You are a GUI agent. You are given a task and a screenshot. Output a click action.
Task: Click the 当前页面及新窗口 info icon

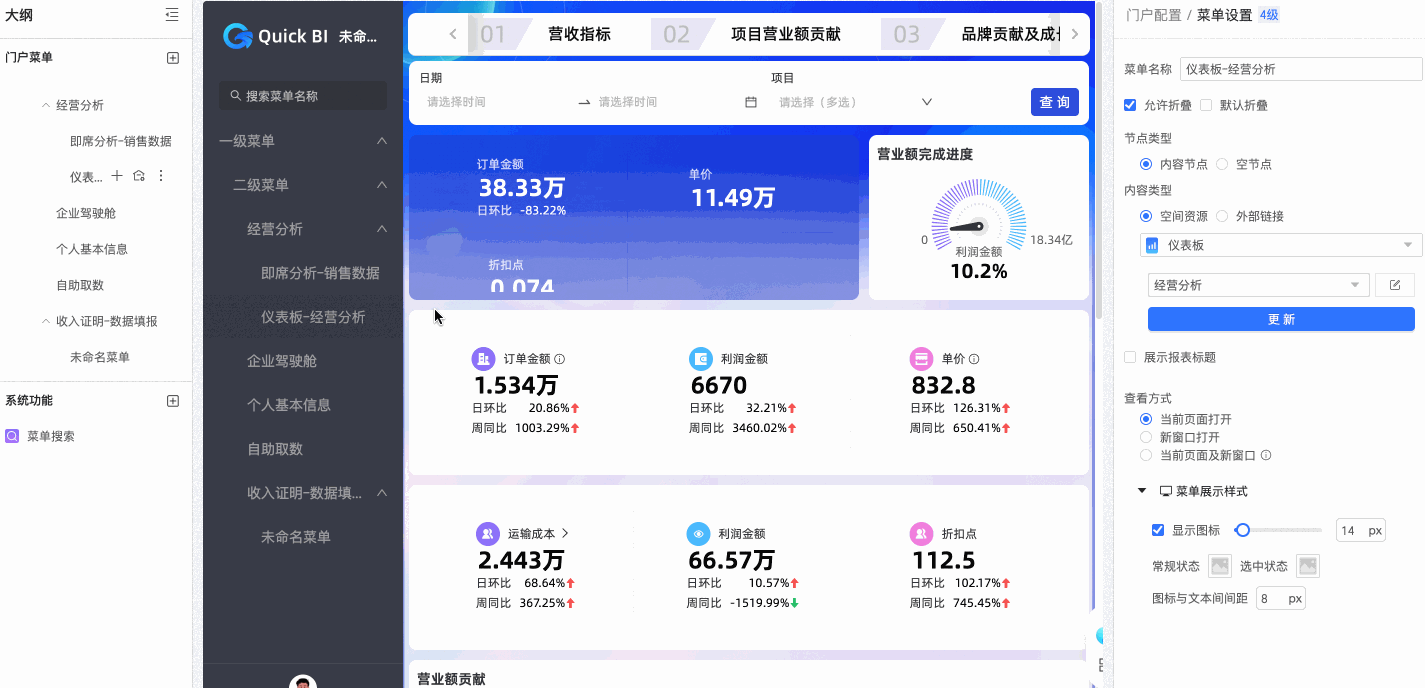[x=1266, y=455]
